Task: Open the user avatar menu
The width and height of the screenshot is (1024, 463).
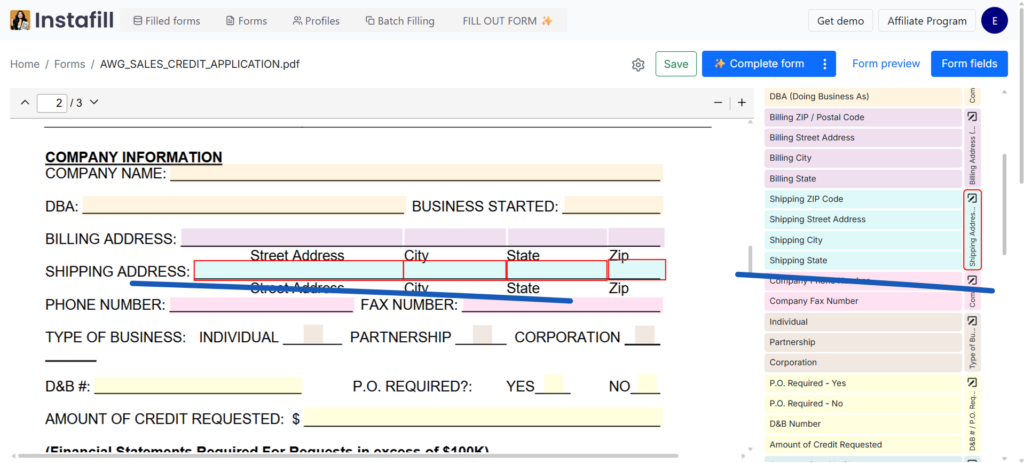Action: point(994,20)
